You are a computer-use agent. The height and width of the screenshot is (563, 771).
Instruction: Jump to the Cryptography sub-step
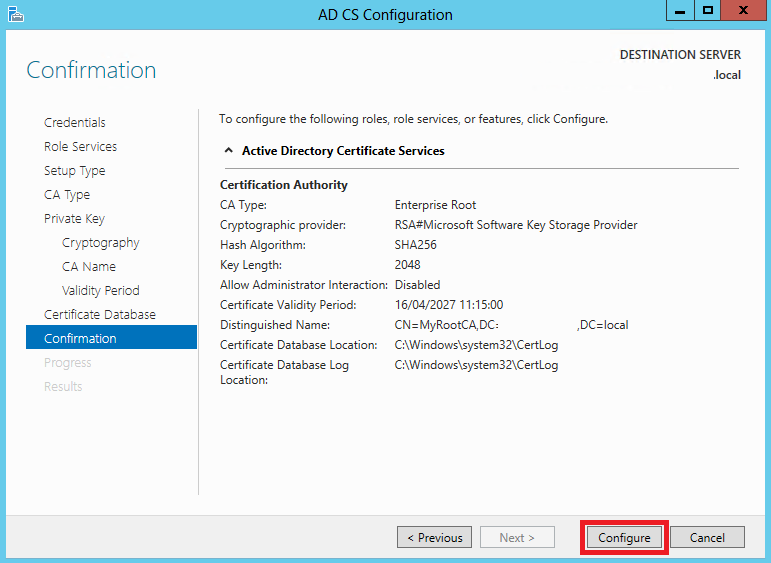point(100,242)
